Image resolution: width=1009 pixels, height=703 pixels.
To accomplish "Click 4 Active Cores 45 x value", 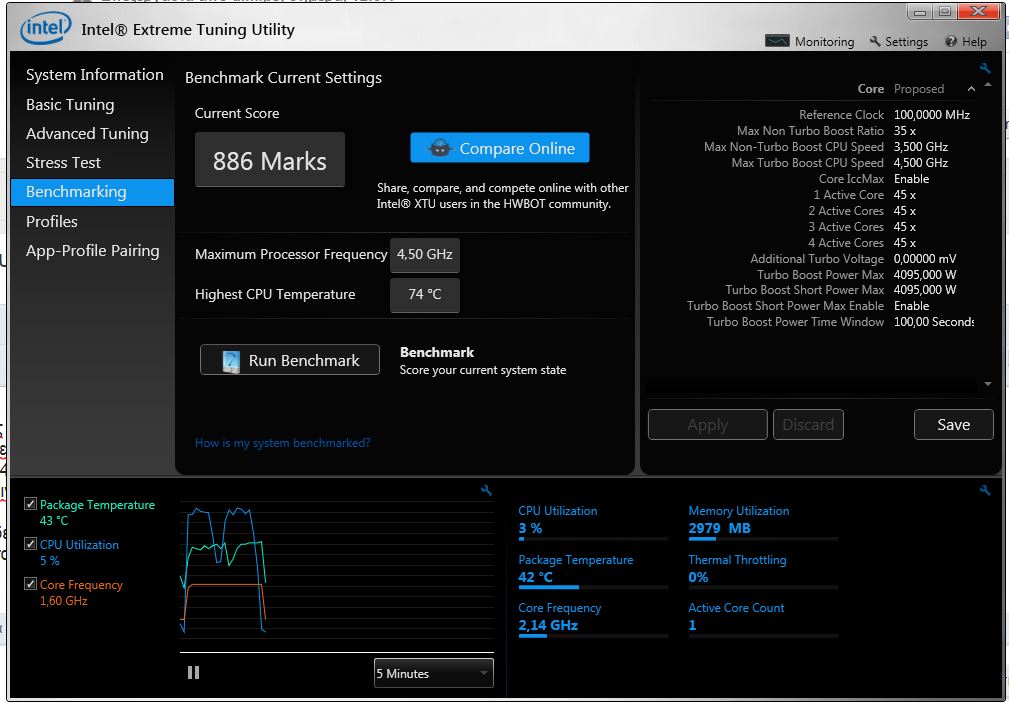I will pos(905,243).
